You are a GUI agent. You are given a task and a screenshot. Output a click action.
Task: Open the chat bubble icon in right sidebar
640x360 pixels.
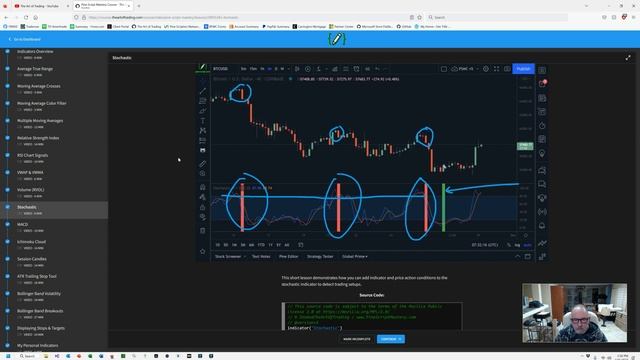click(542, 184)
